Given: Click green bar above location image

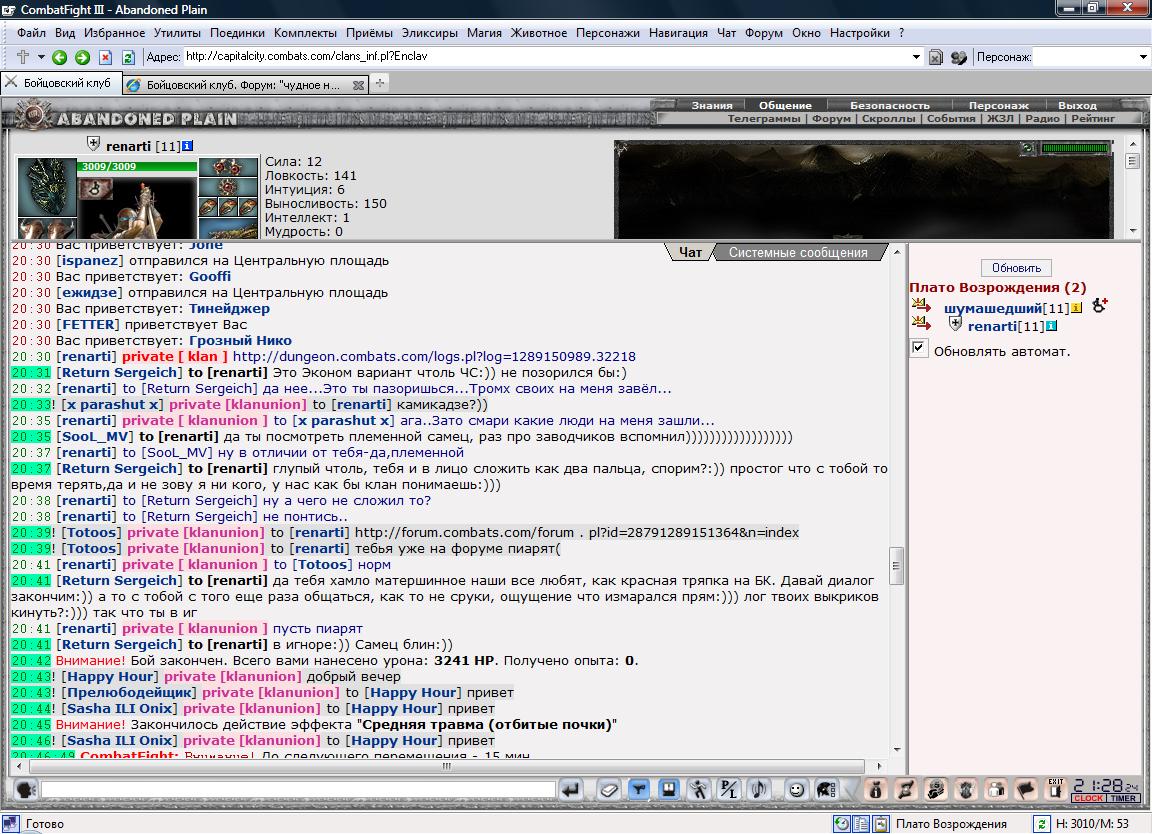Looking at the screenshot, I should point(1075,148).
